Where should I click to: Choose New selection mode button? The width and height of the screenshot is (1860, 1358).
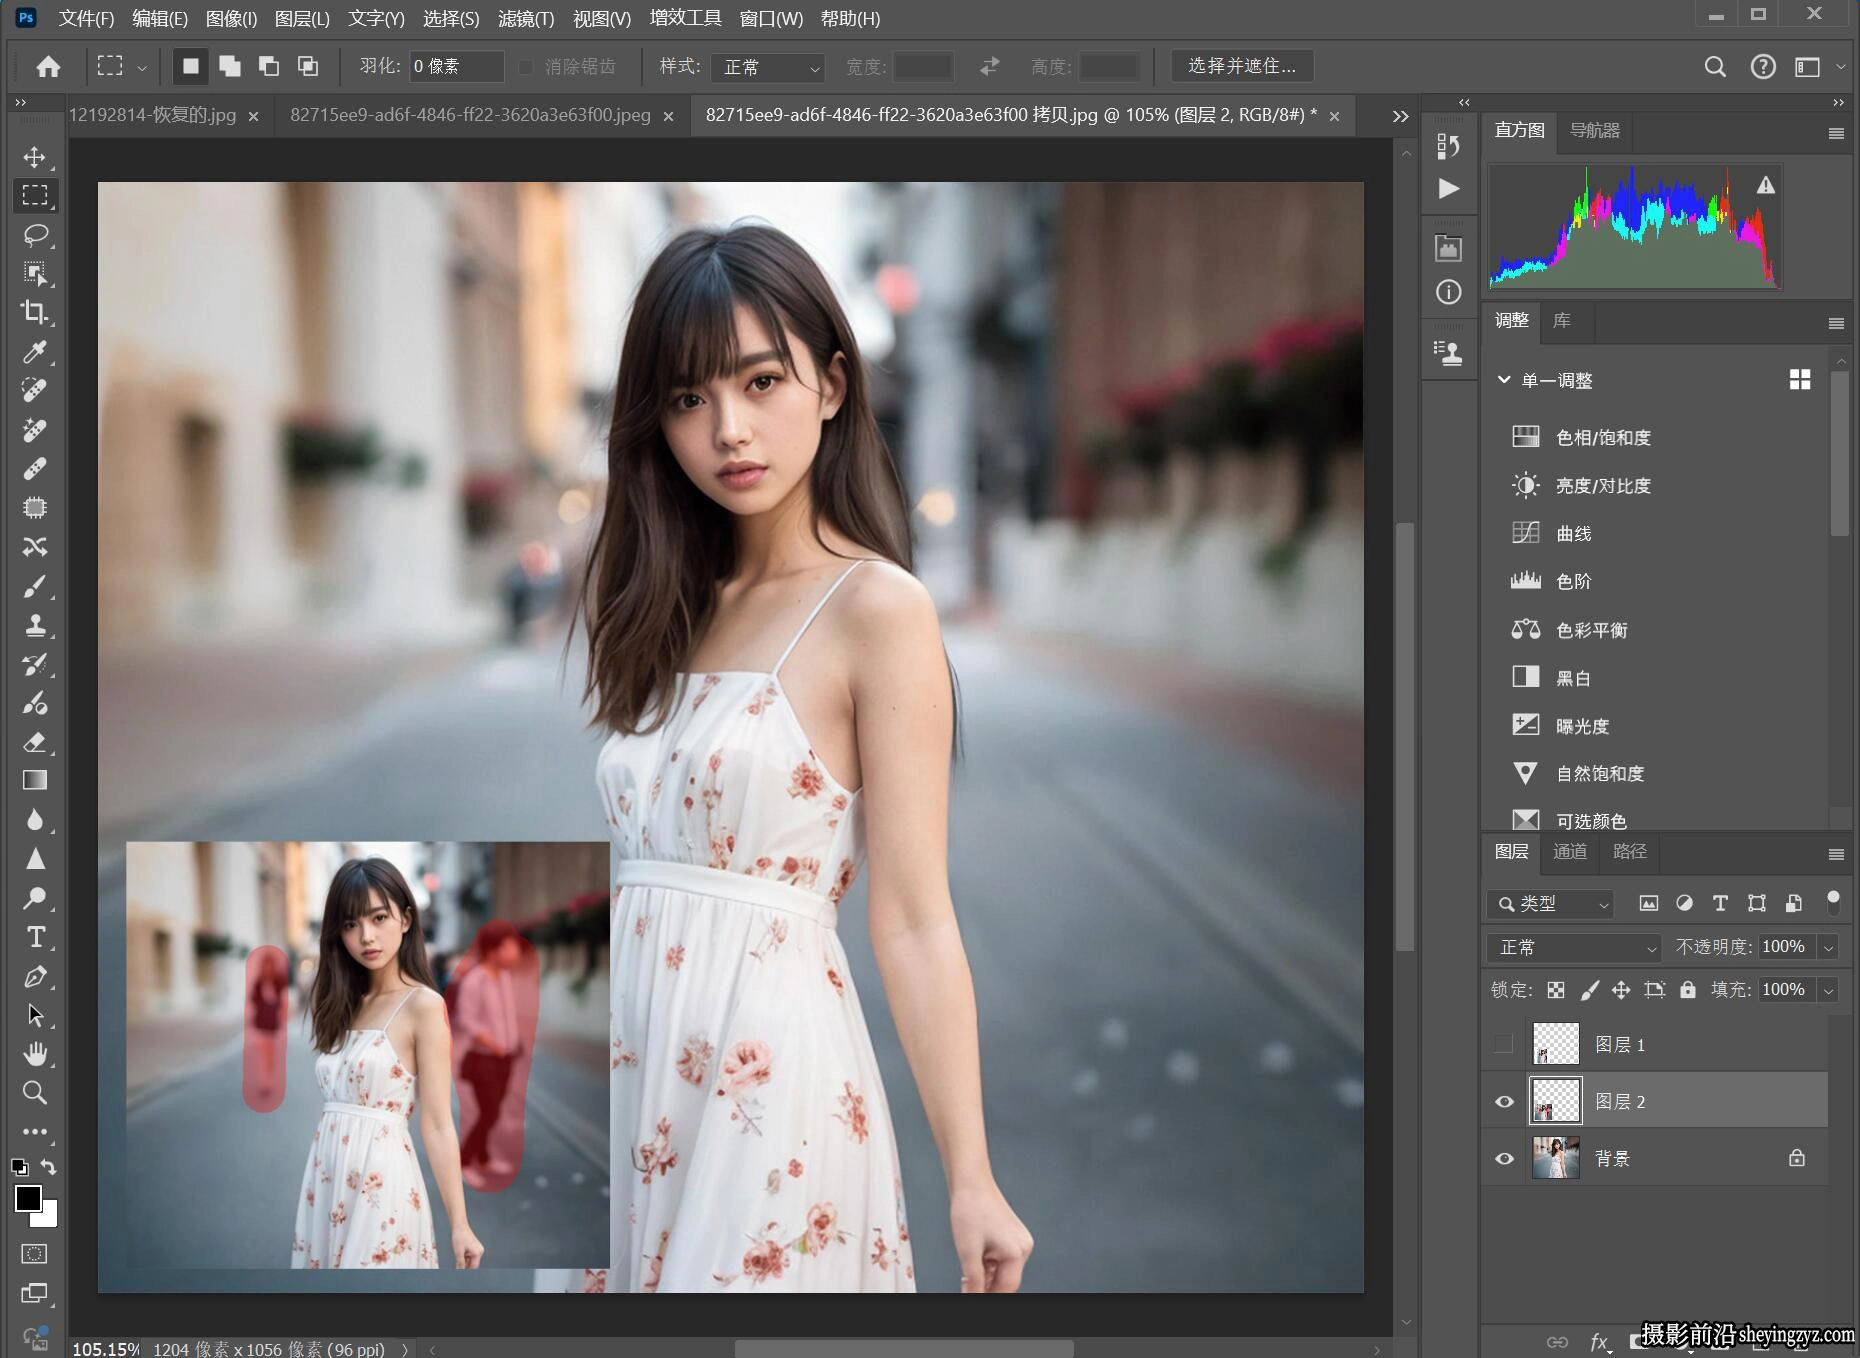pyautogui.click(x=190, y=67)
